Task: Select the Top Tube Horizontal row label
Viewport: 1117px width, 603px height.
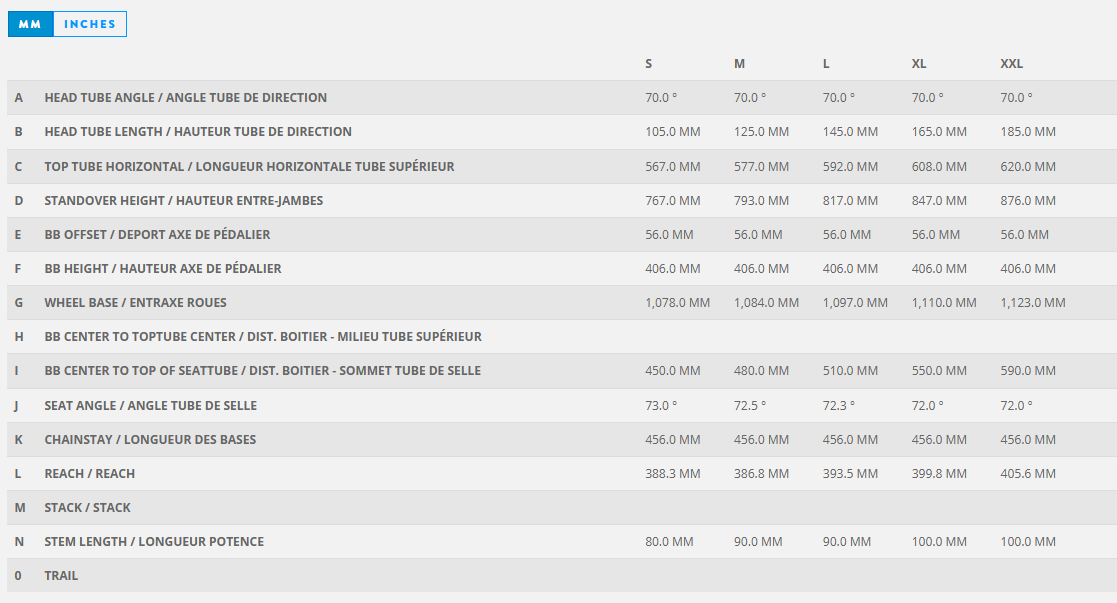Action: click(x=249, y=166)
